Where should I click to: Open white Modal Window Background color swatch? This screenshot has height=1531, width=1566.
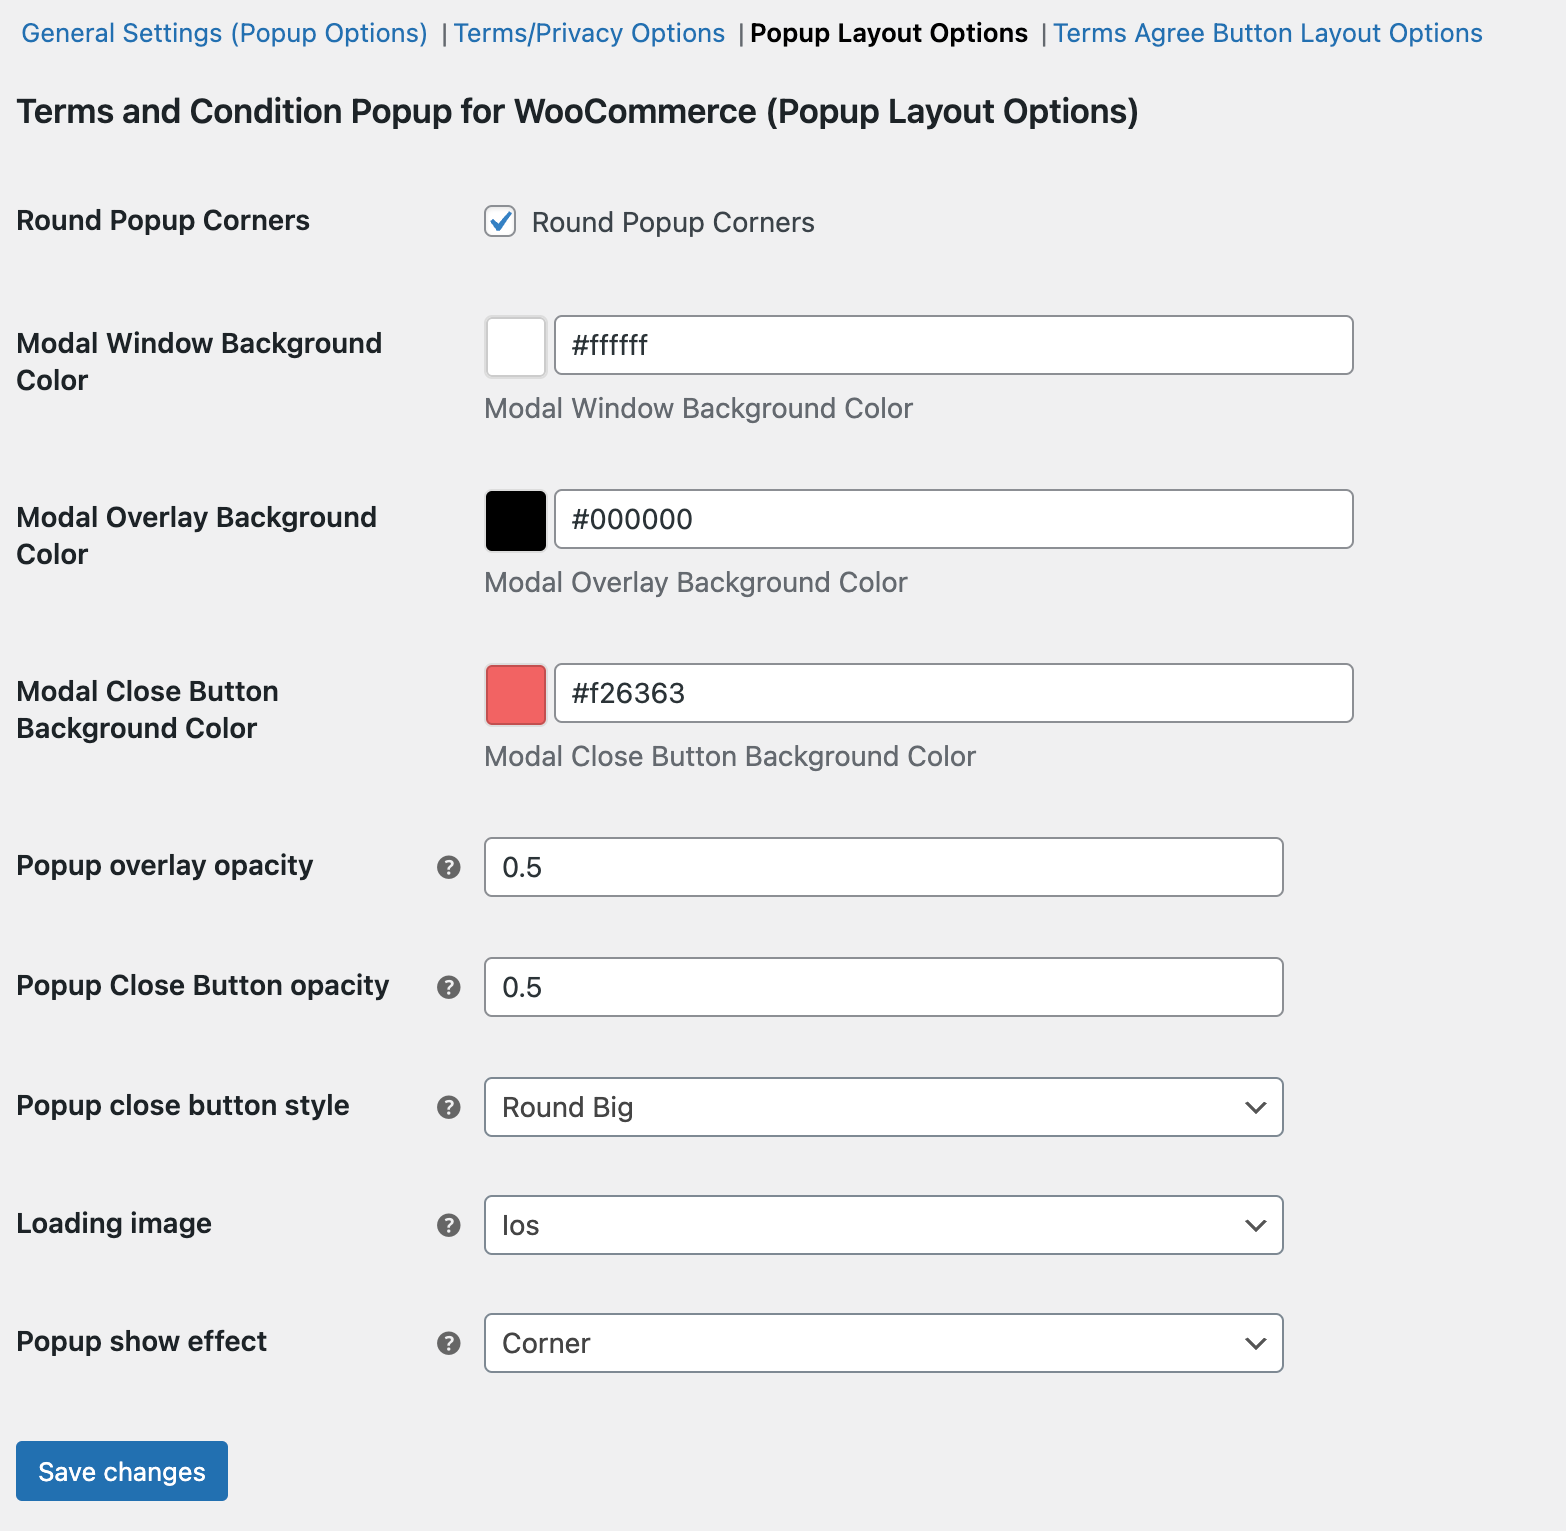[x=516, y=346]
